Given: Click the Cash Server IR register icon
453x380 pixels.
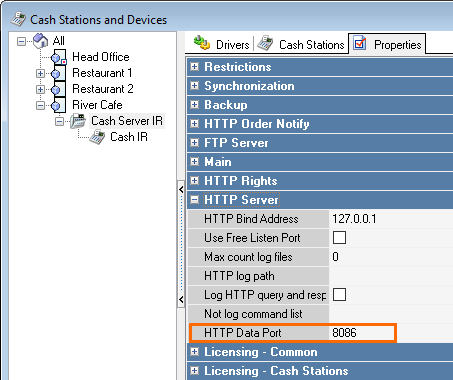Looking at the screenshot, I should coord(78,121).
